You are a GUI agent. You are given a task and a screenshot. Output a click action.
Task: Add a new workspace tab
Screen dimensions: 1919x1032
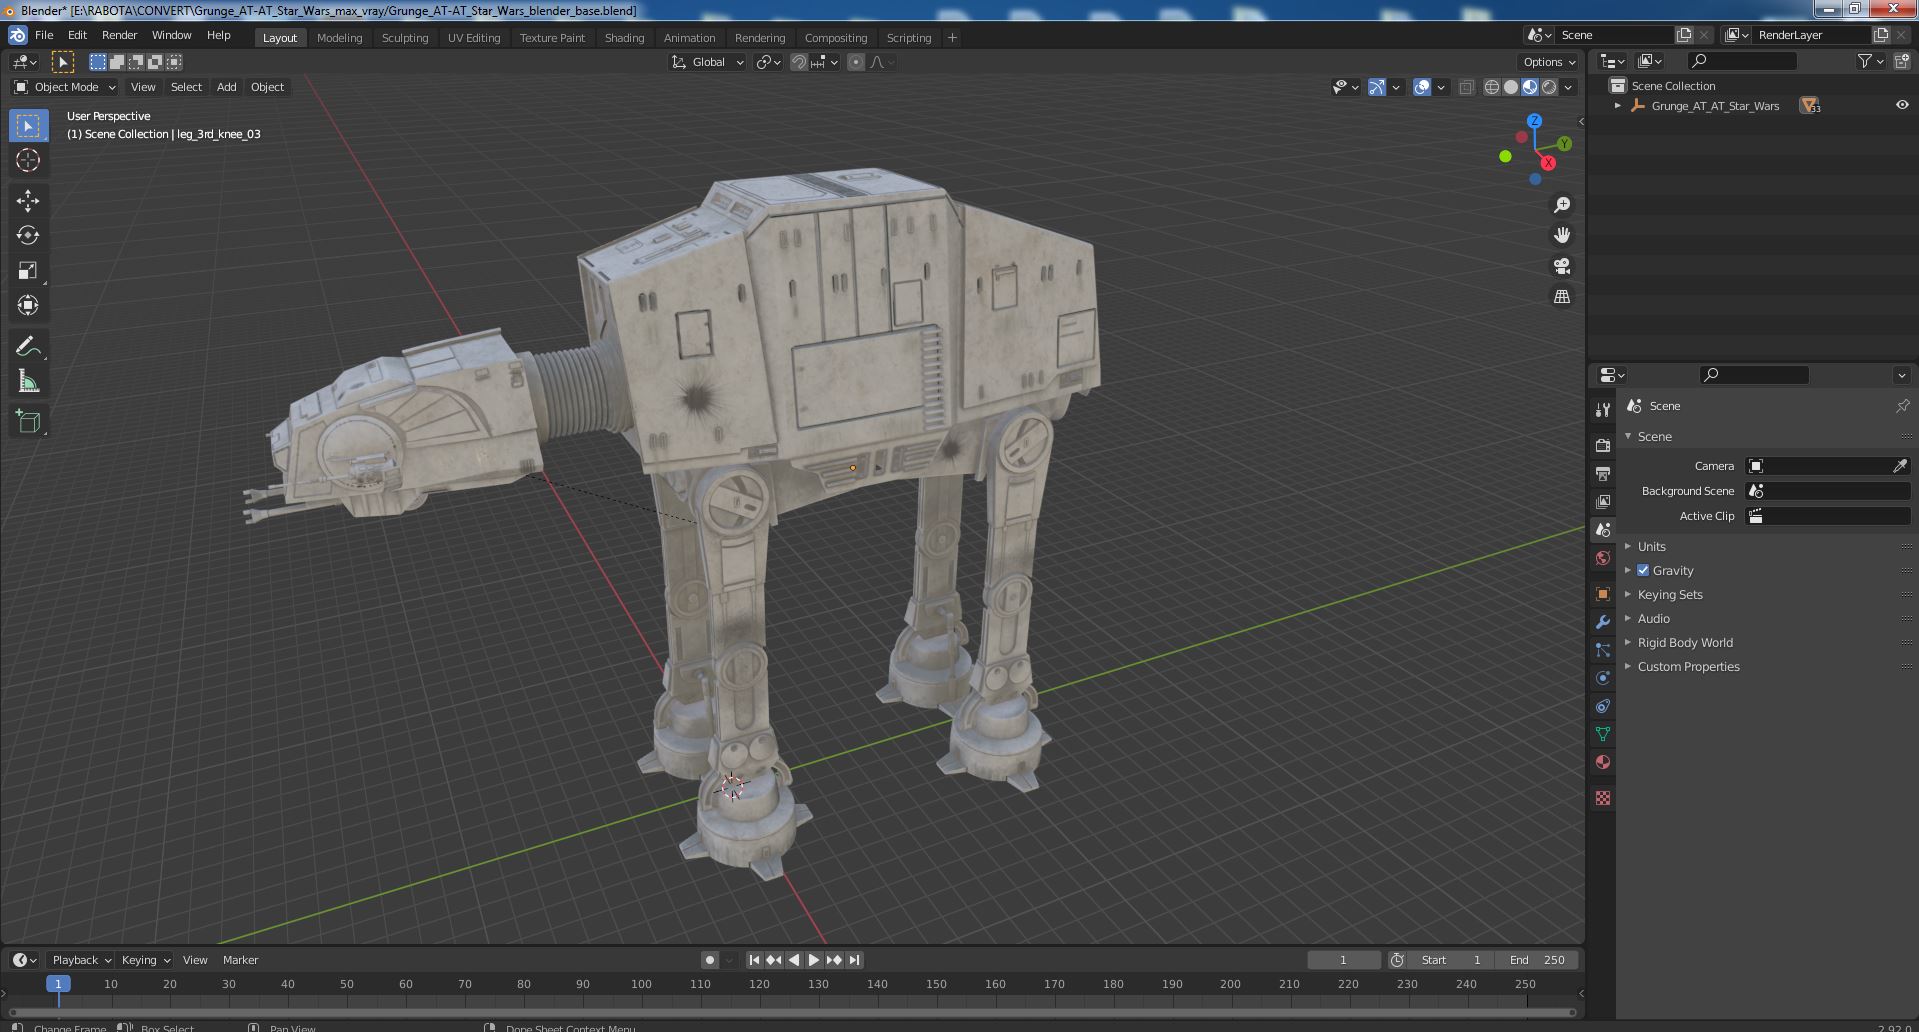952,38
